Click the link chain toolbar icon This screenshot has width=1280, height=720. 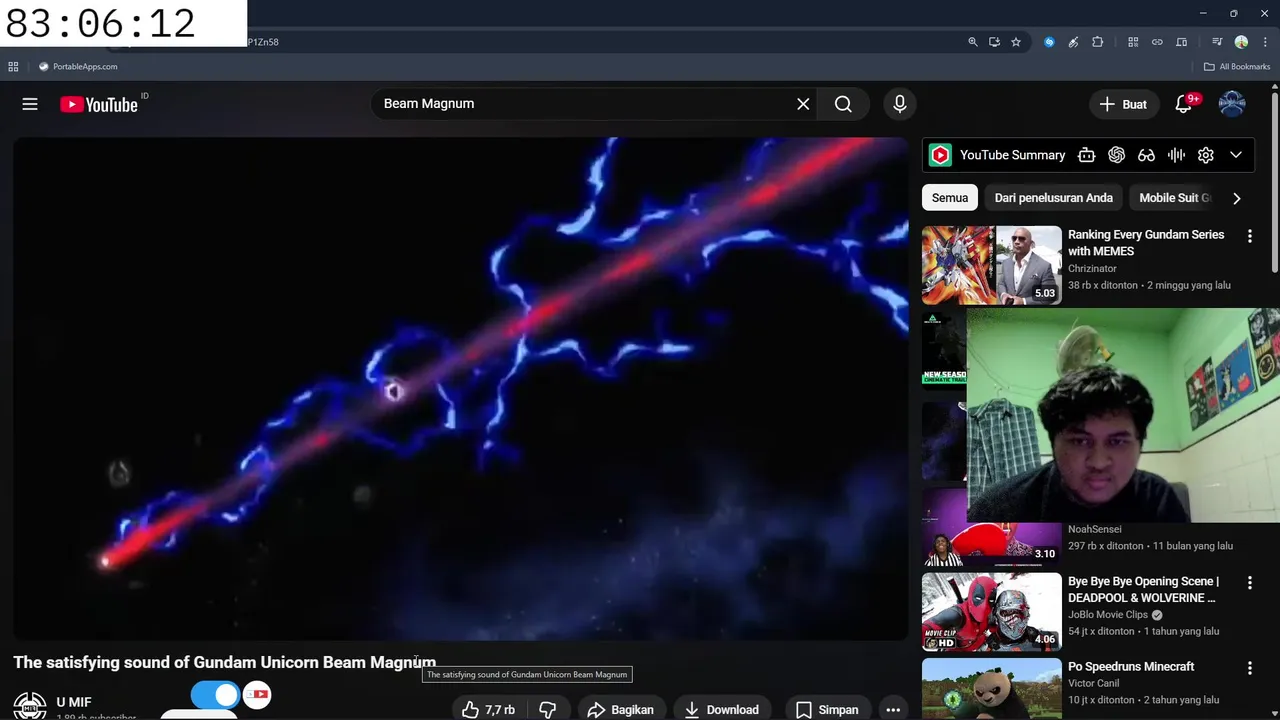[x=1157, y=42]
